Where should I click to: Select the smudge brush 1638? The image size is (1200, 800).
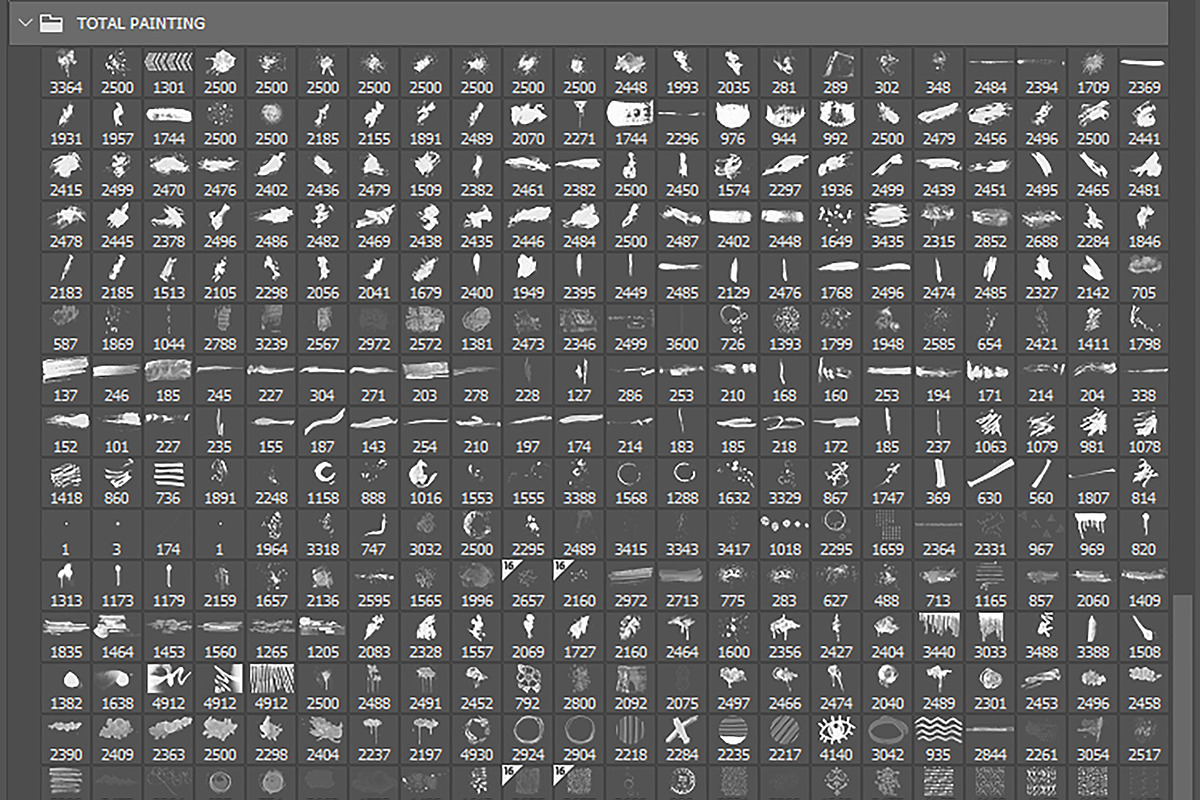tap(118, 689)
